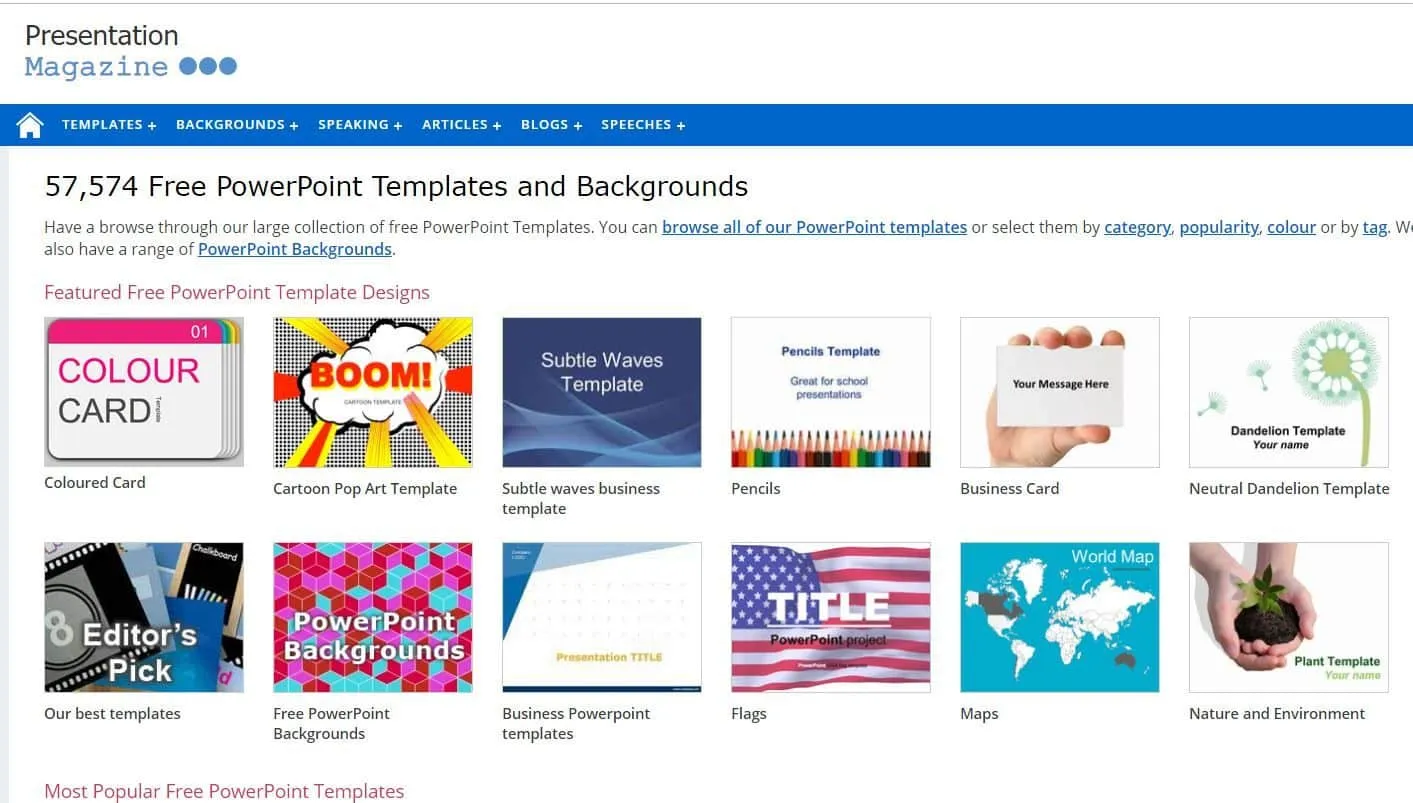Expand the BACKGROUNDS dropdown menu
Image resolution: width=1413 pixels, height=803 pixels.
pyautogui.click(x=231, y=124)
